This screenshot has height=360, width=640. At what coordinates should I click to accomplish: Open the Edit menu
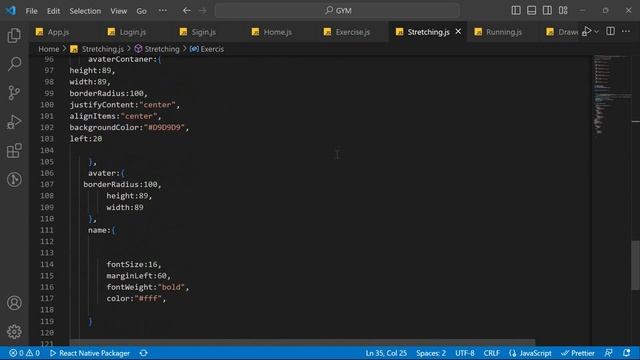tap(53, 11)
